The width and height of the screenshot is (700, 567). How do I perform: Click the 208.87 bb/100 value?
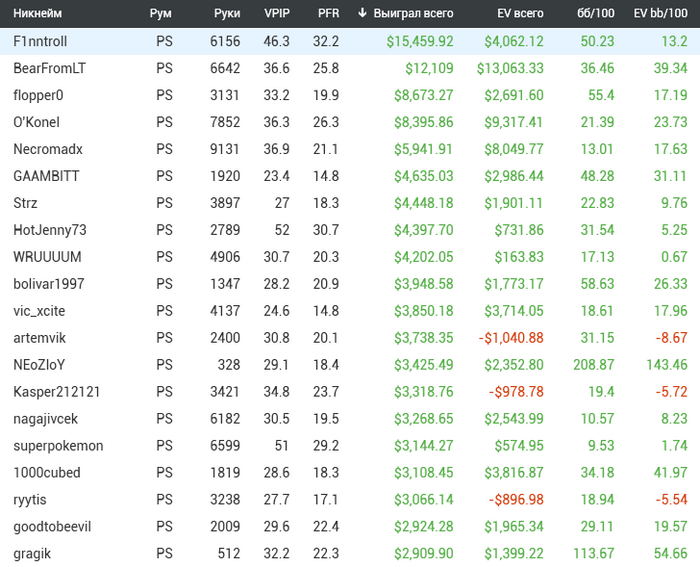[x=594, y=365]
